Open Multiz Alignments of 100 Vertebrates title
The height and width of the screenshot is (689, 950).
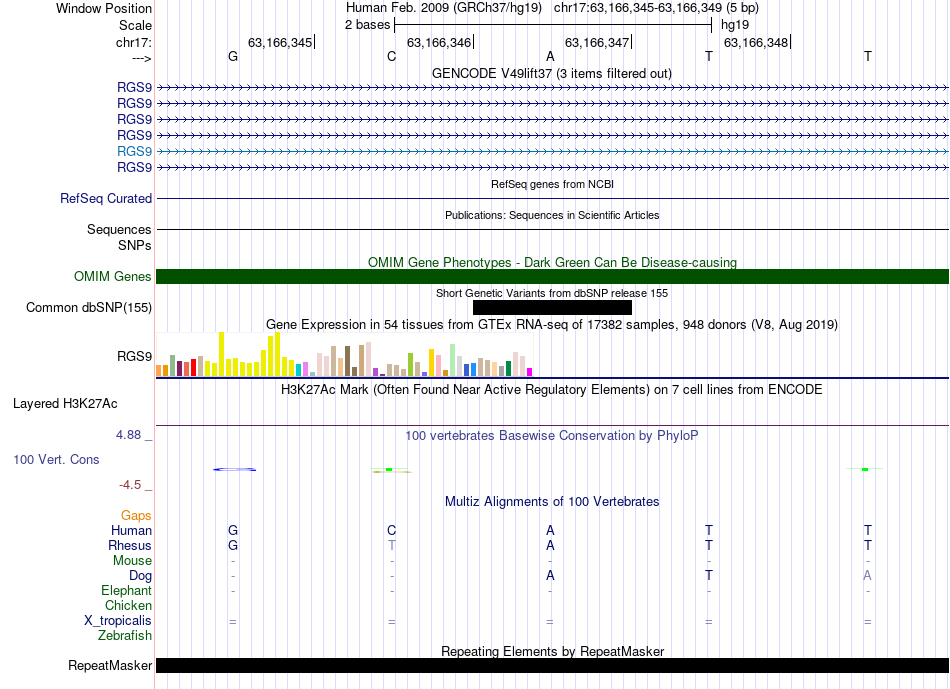(552, 501)
